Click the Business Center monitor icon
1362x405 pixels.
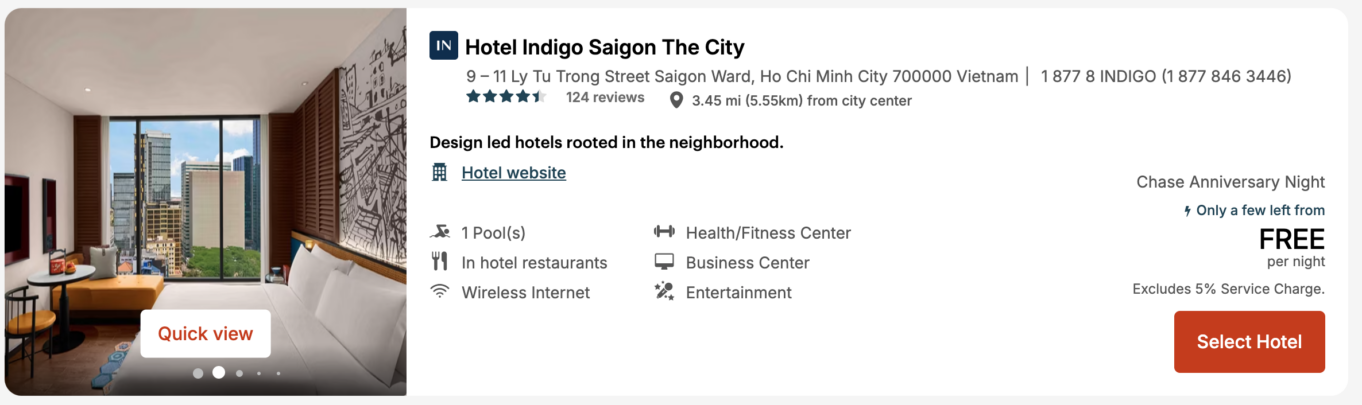664,262
